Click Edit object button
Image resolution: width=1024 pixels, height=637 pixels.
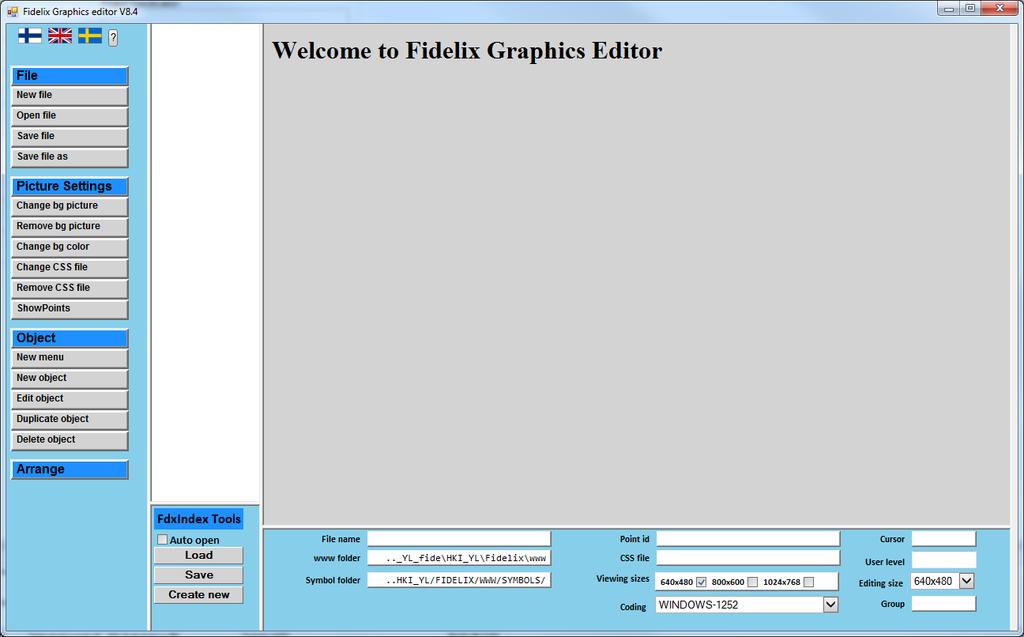[69, 399]
